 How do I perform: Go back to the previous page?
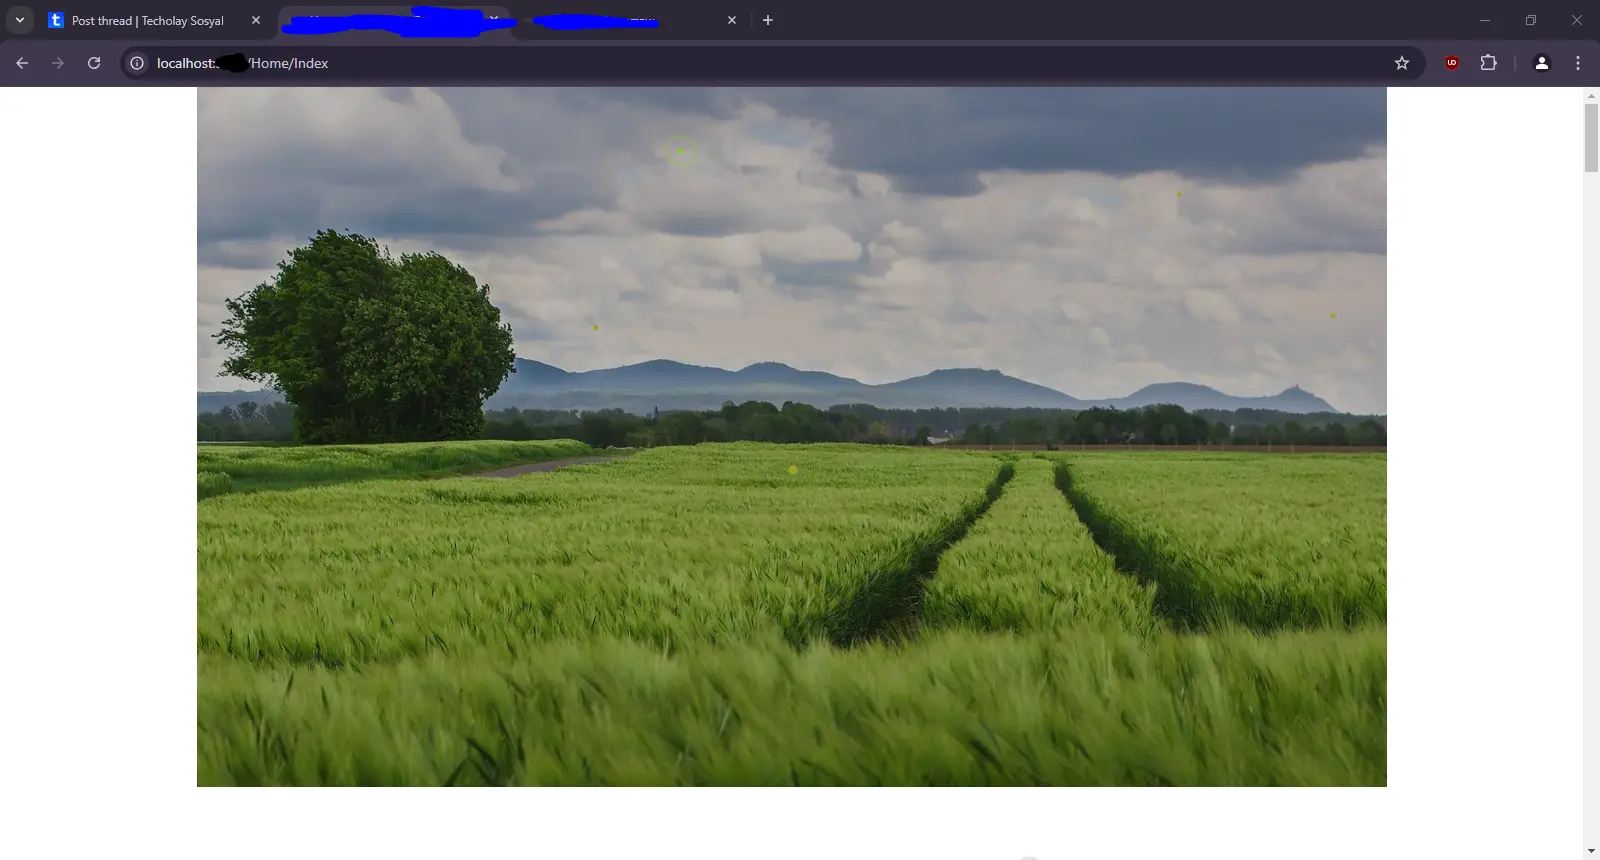[x=22, y=63]
